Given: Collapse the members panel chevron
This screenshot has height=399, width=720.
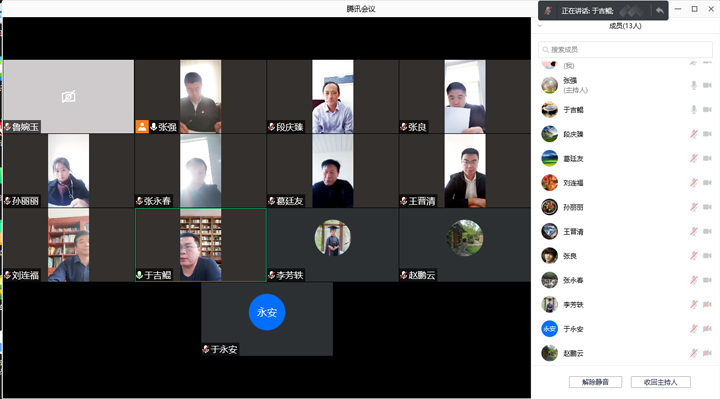Looking at the screenshot, I should (x=540, y=26).
